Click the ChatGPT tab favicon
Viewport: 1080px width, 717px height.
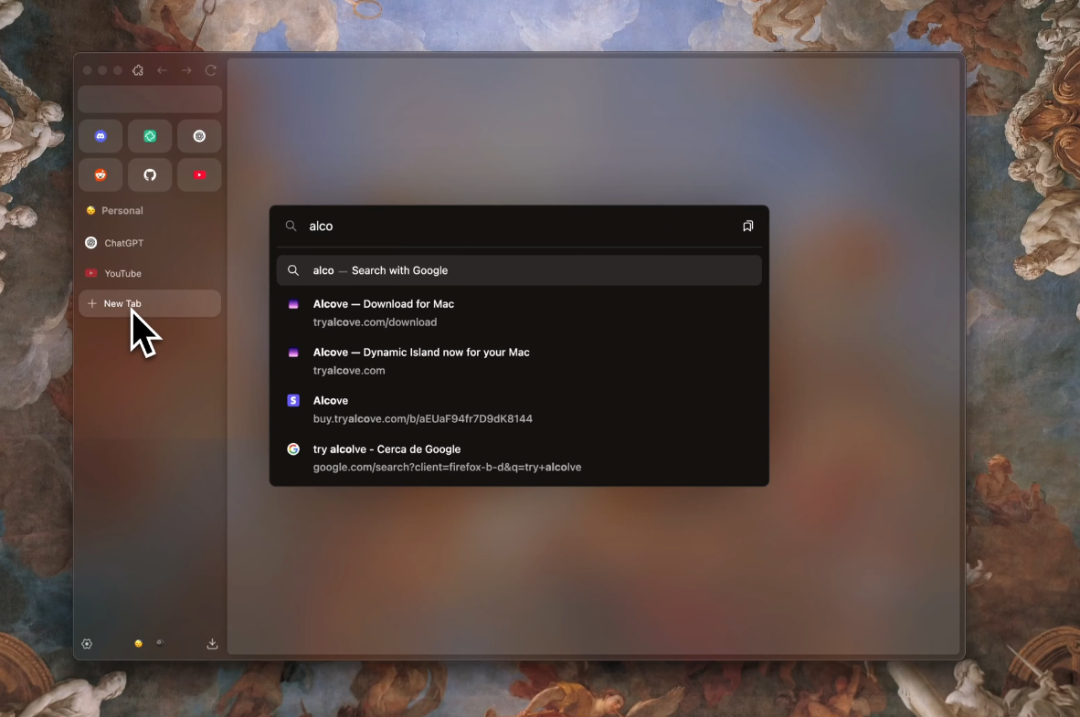click(91, 242)
